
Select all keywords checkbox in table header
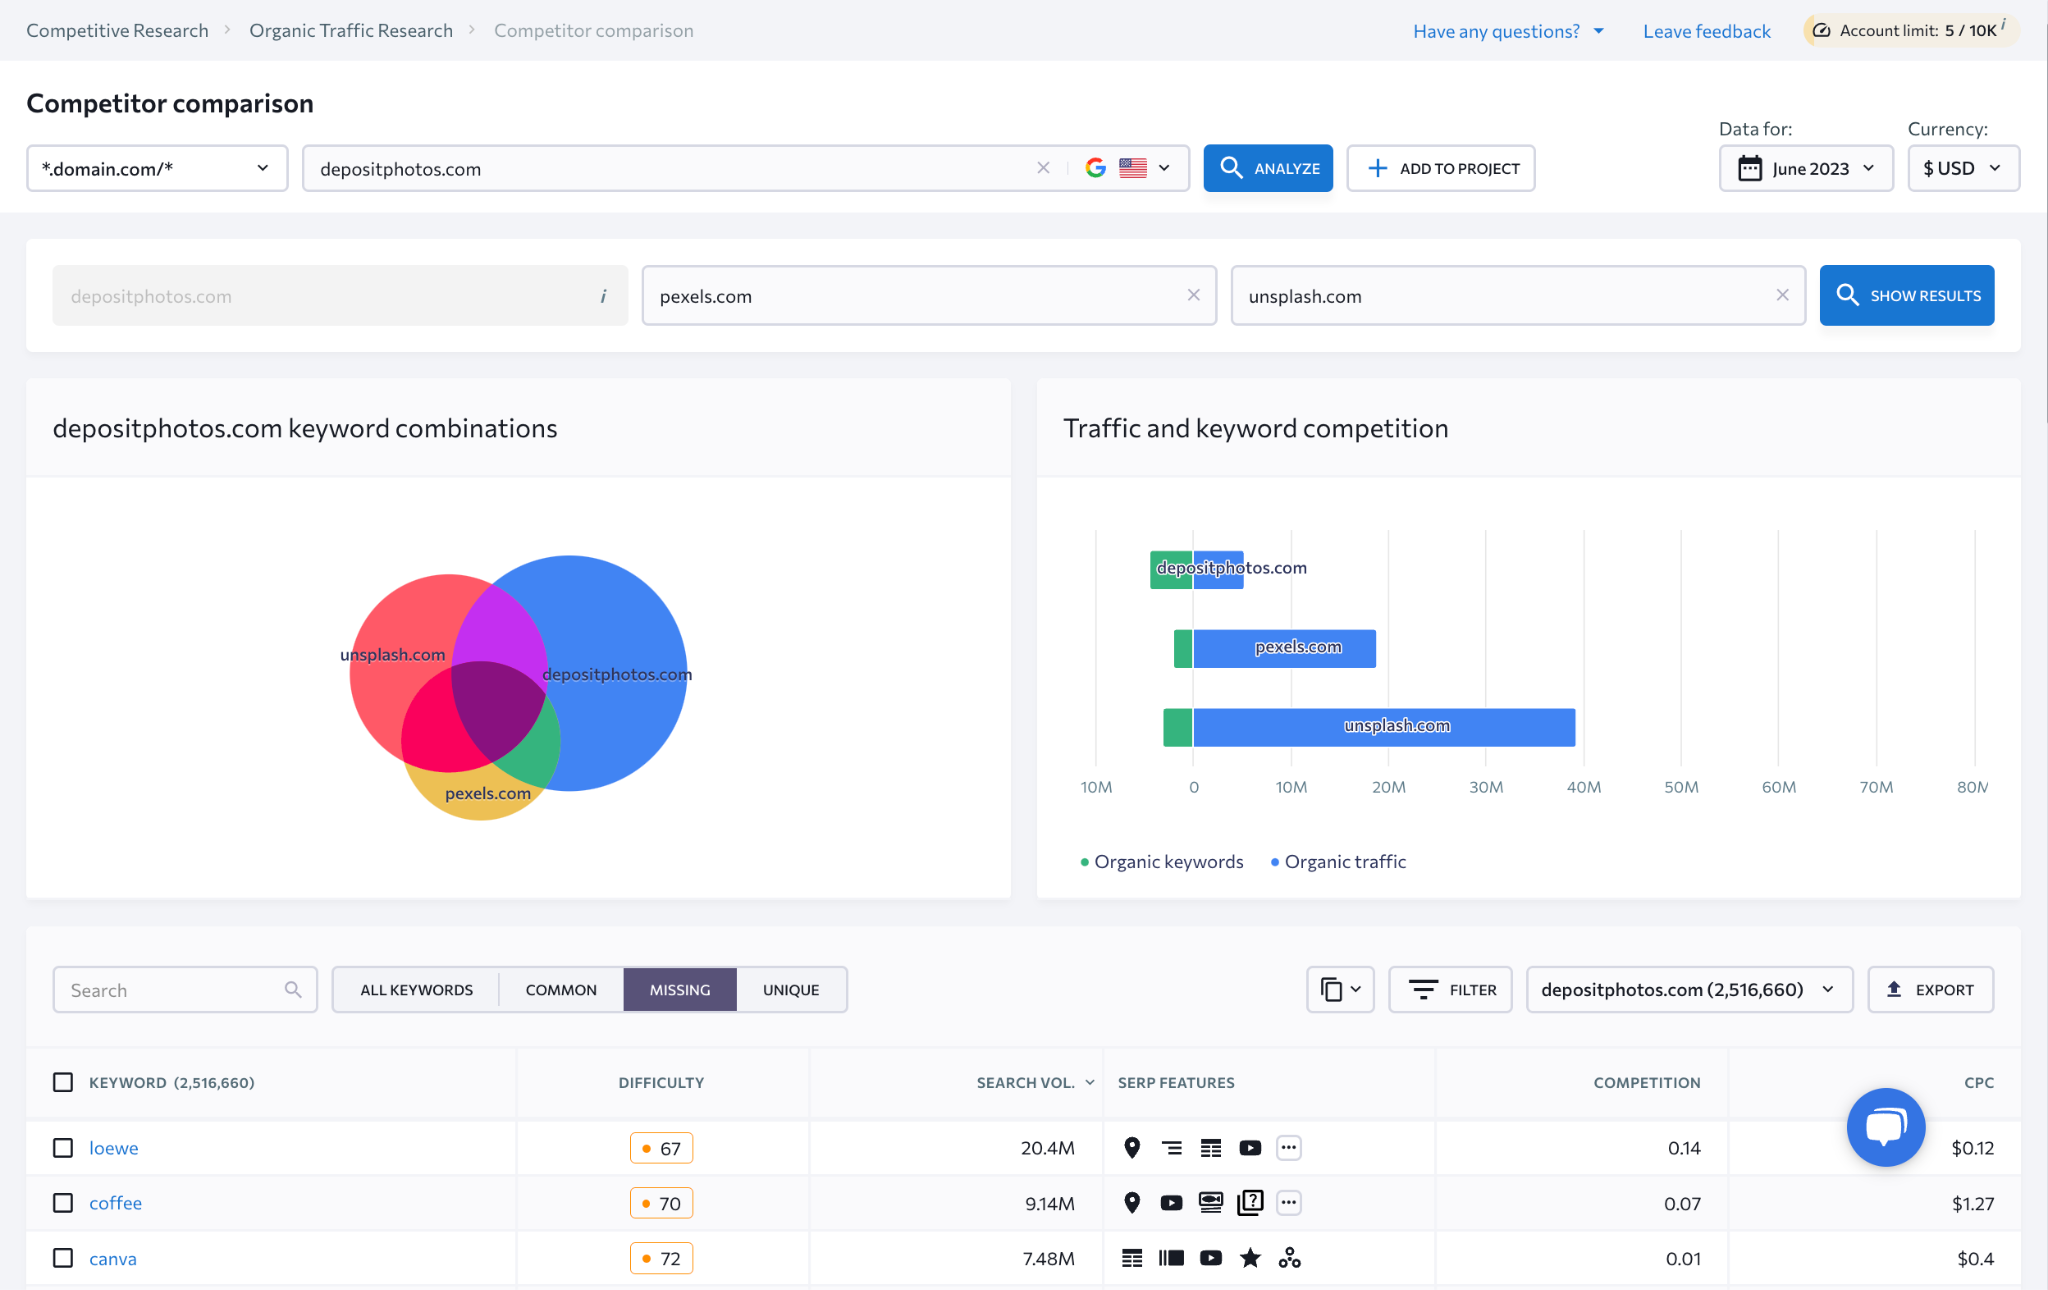(x=63, y=1082)
